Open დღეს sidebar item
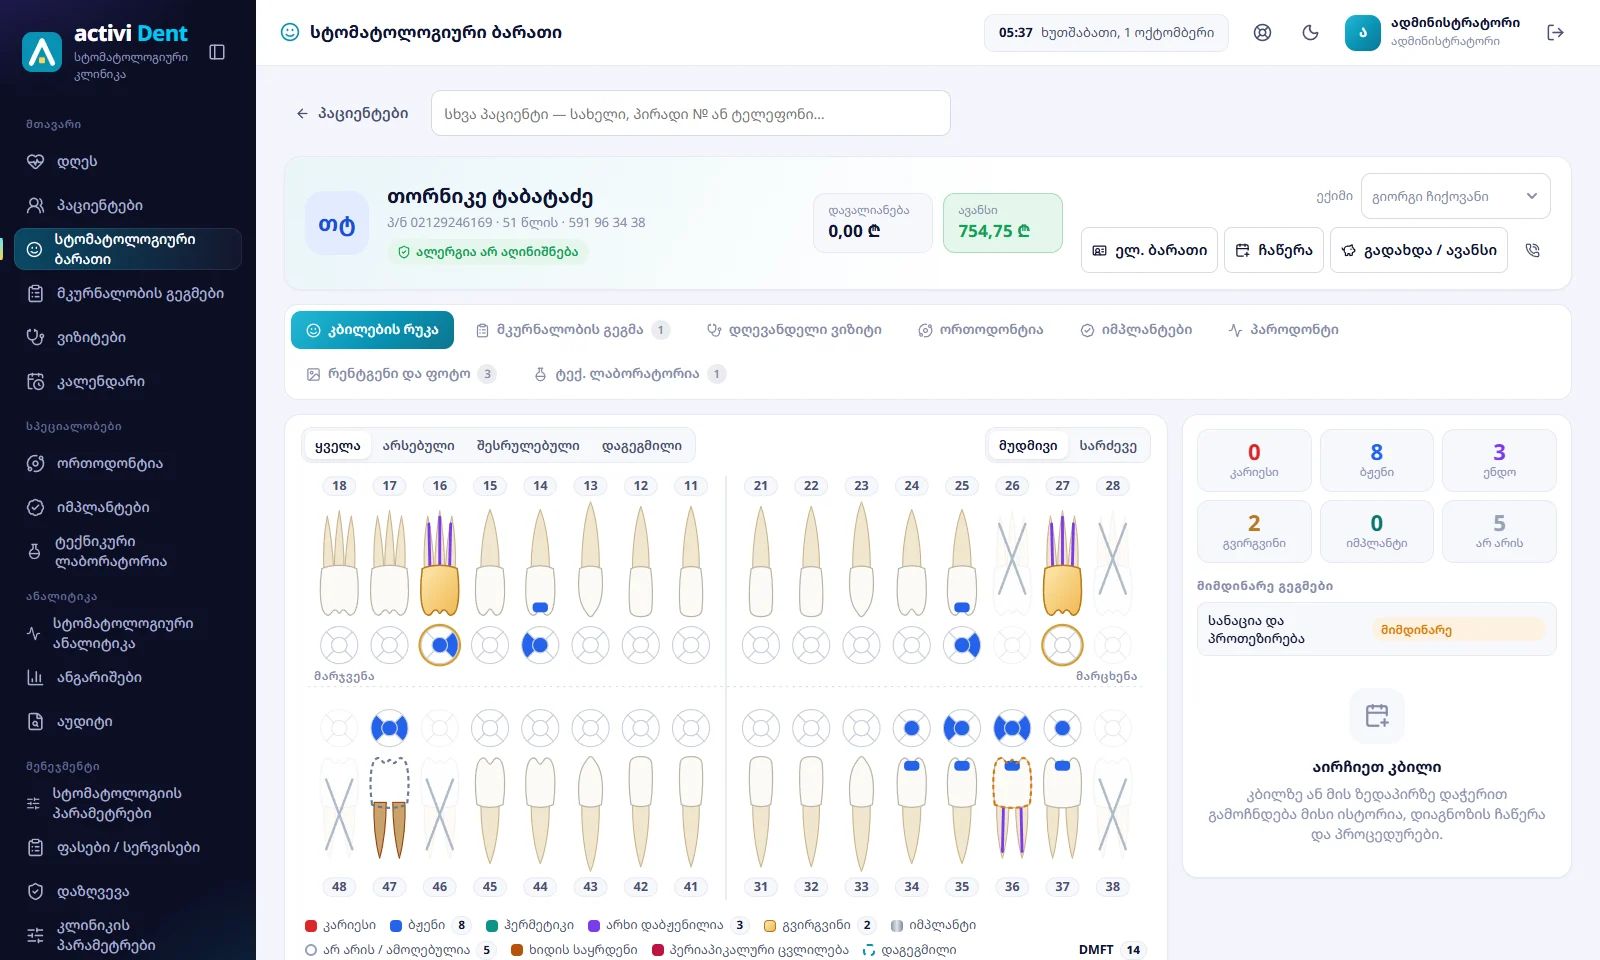The height and width of the screenshot is (960, 1600). click(x=128, y=162)
